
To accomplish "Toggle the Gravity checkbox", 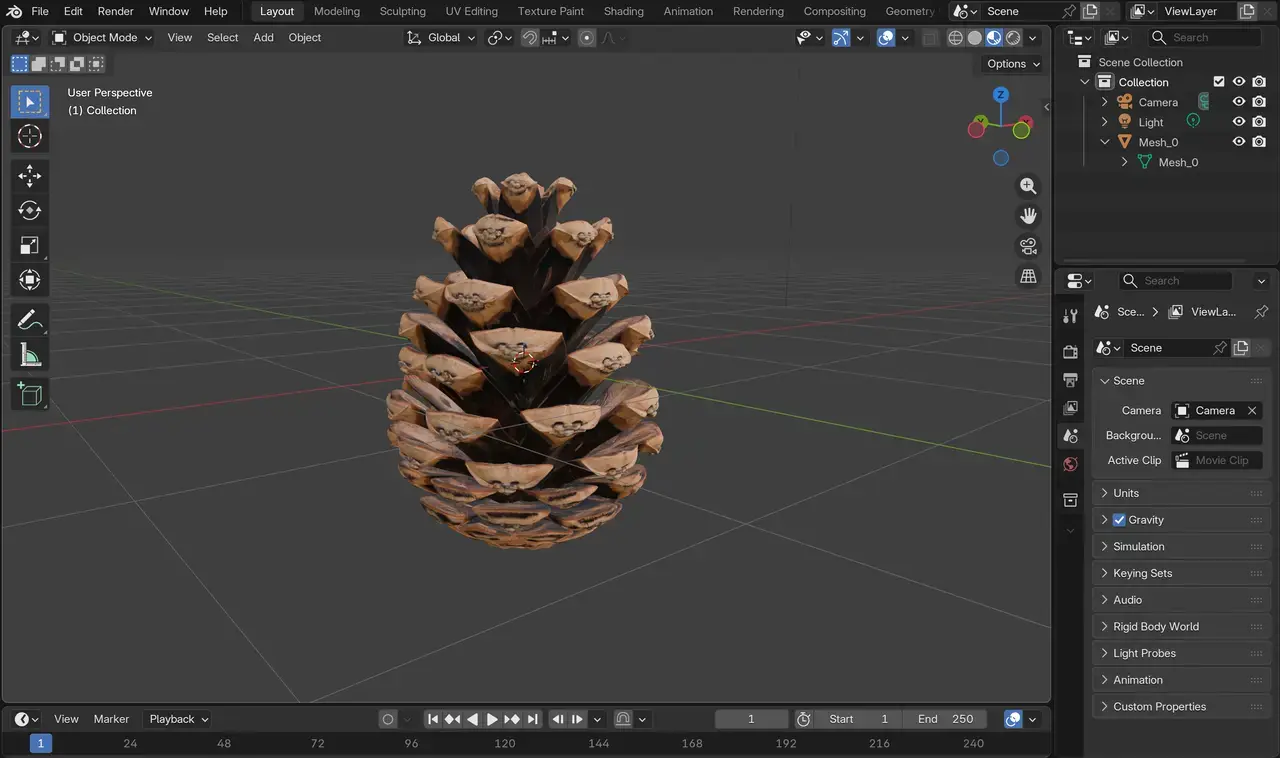I will tap(1119, 520).
